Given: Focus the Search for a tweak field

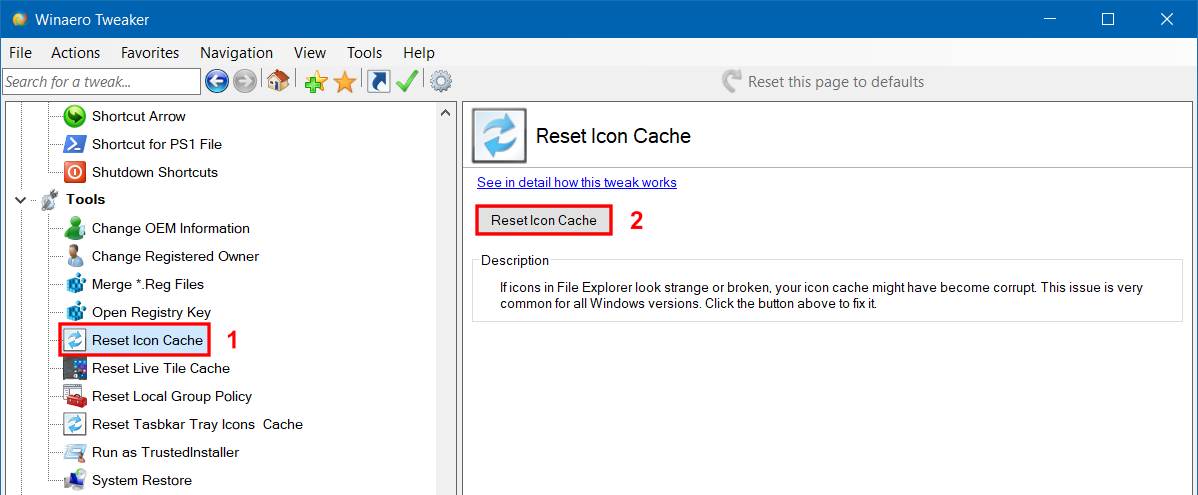Looking at the screenshot, I should coord(102,81).
